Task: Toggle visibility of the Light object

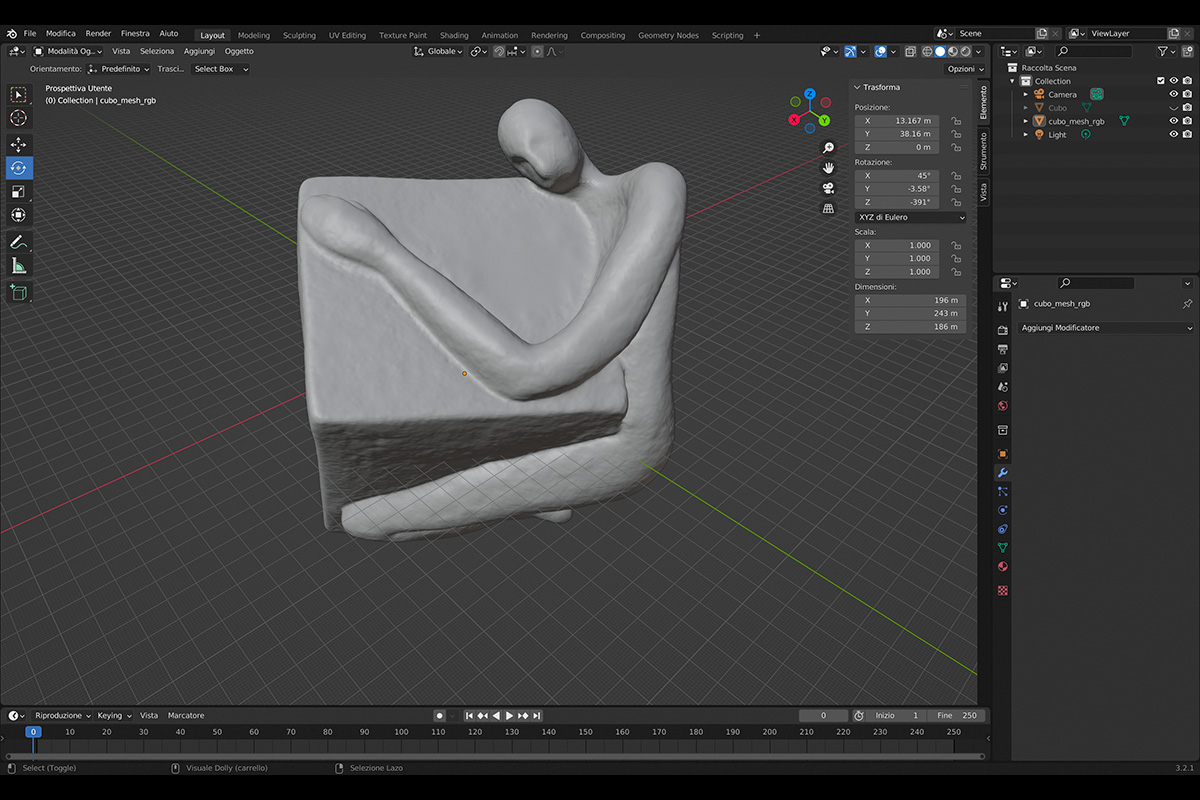Action: click(x=1174, y=134)
